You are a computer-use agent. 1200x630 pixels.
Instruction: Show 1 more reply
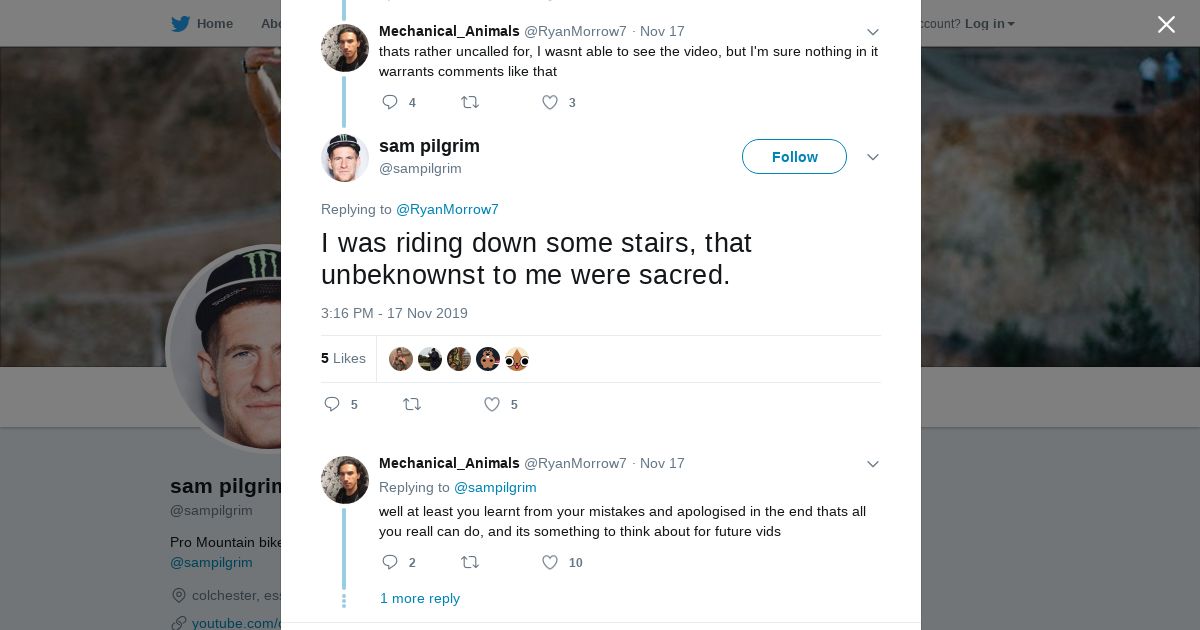point(420,598)
